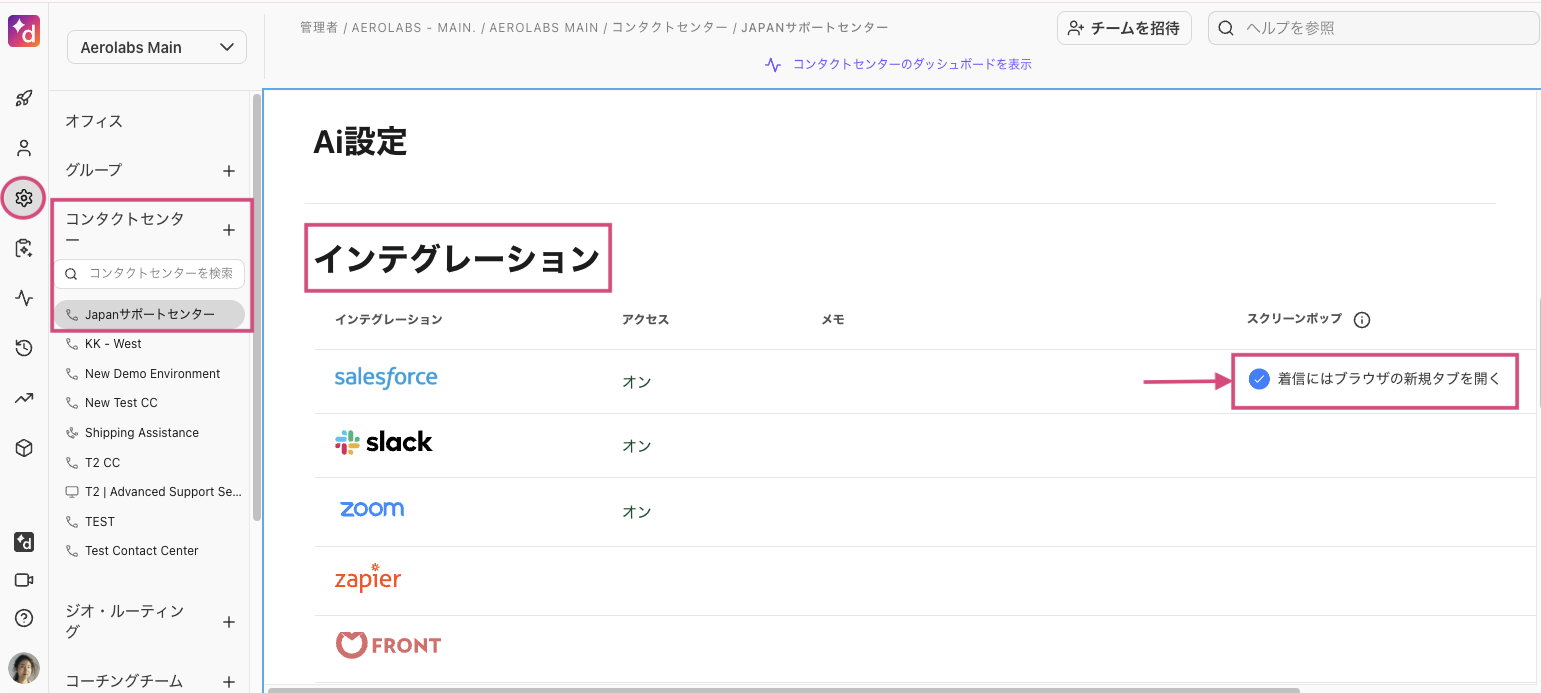Image resolution: width=1541 pixels, height=693 pixels.
Task: Click the cube box icon in sidebar
Action: tap(24, 448)
